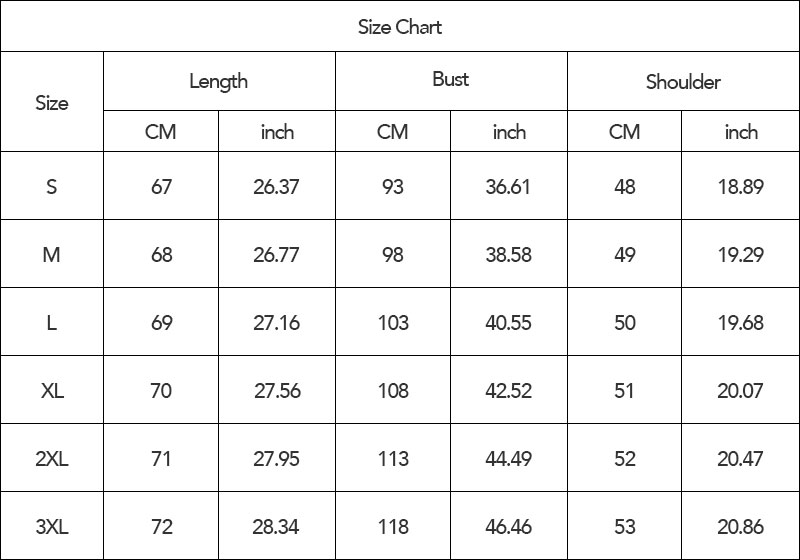Screen dimensions: 800x560
Task: Click the 36.61 bust inch value
Action: [x=508, y=187]
